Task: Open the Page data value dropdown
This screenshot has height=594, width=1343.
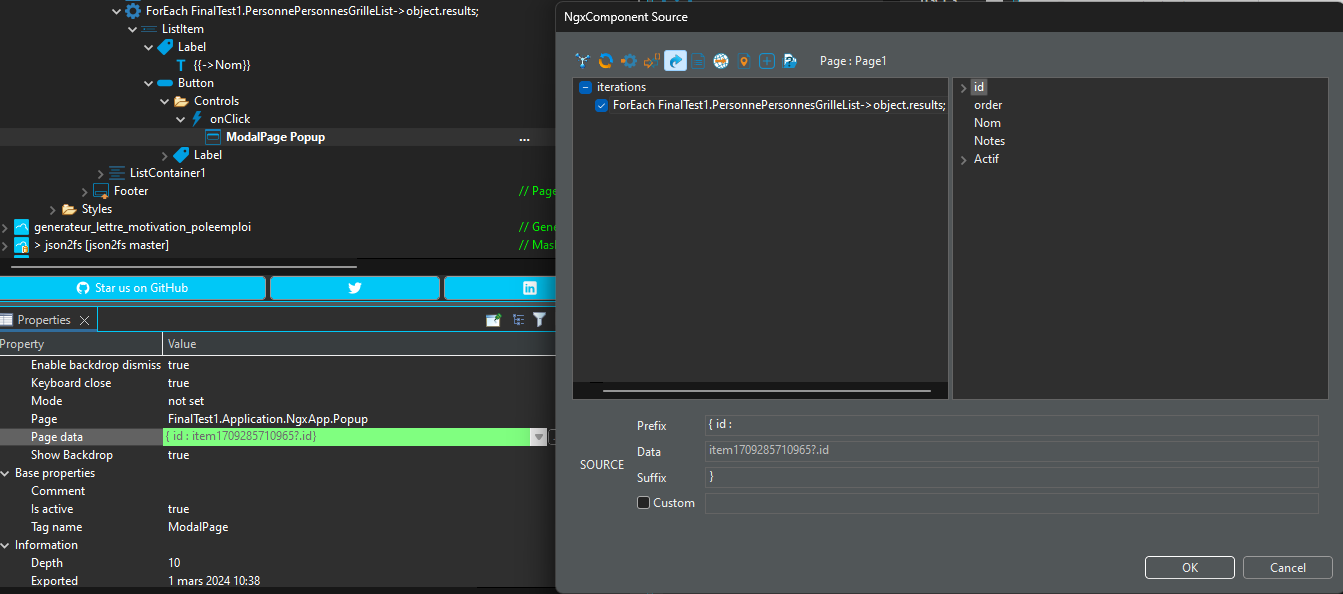Action: point(539,437)
